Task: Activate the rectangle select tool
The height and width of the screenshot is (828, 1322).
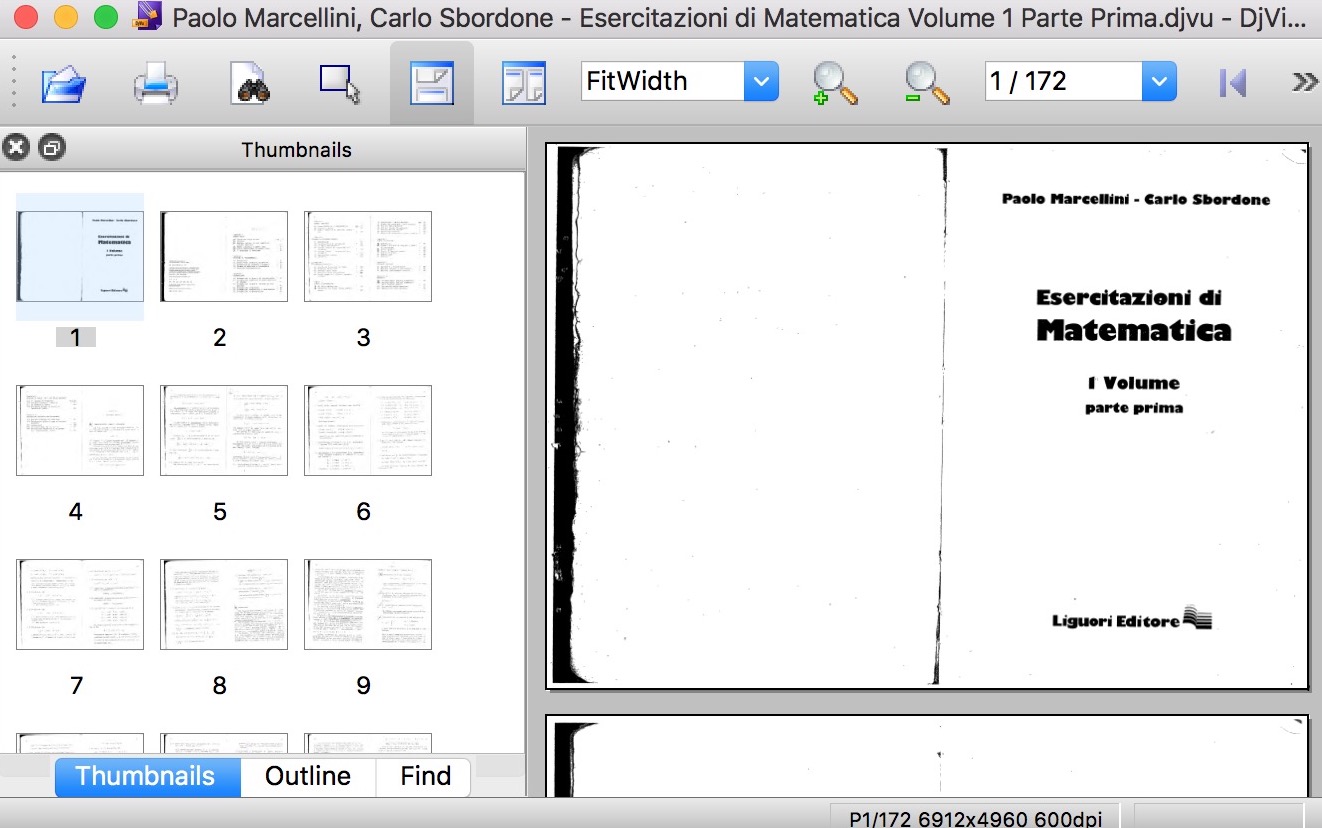Action: click(340, 83)
